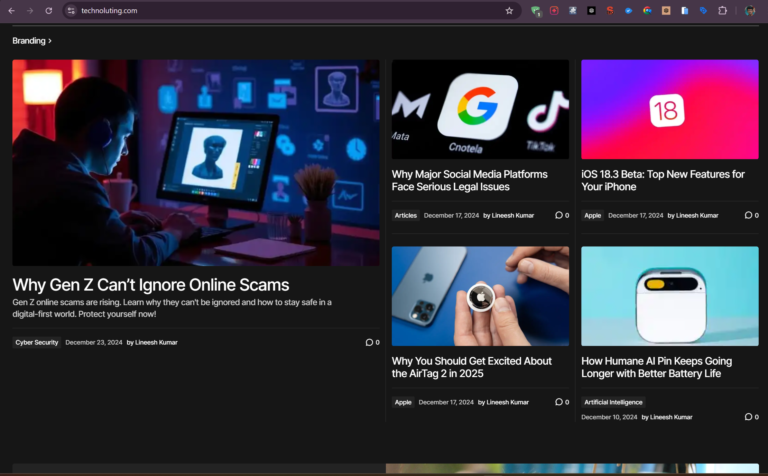This screenshot has width=768, height=476.
Task: Click comment icon on AirTag 2 article
Action: click(558, 402)
